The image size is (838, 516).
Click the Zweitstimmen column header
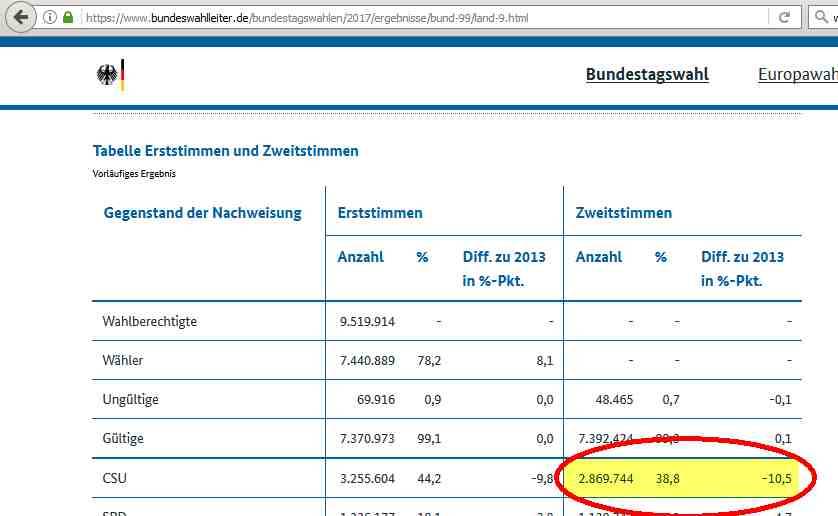pyautogui.click(x=623, y=213)
